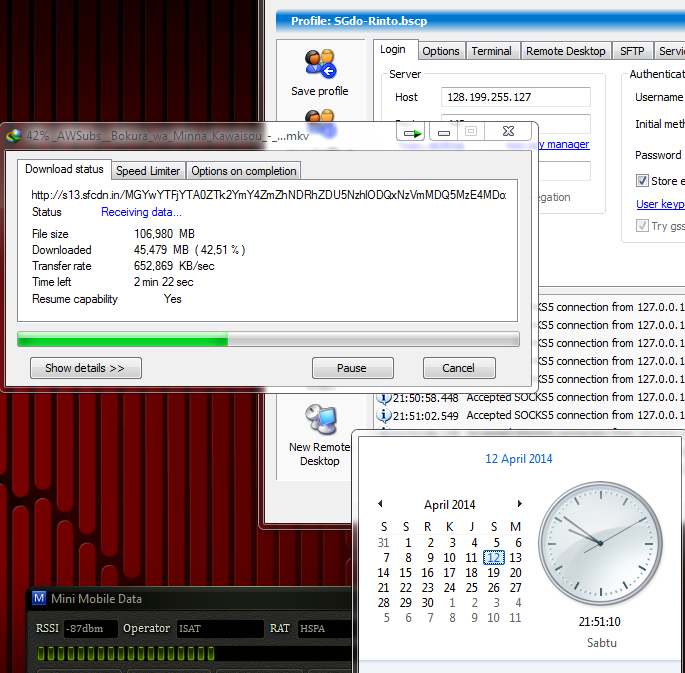The image size is (685, 673).
Task: Click the Resume capability Yes value
Action: 173,299
